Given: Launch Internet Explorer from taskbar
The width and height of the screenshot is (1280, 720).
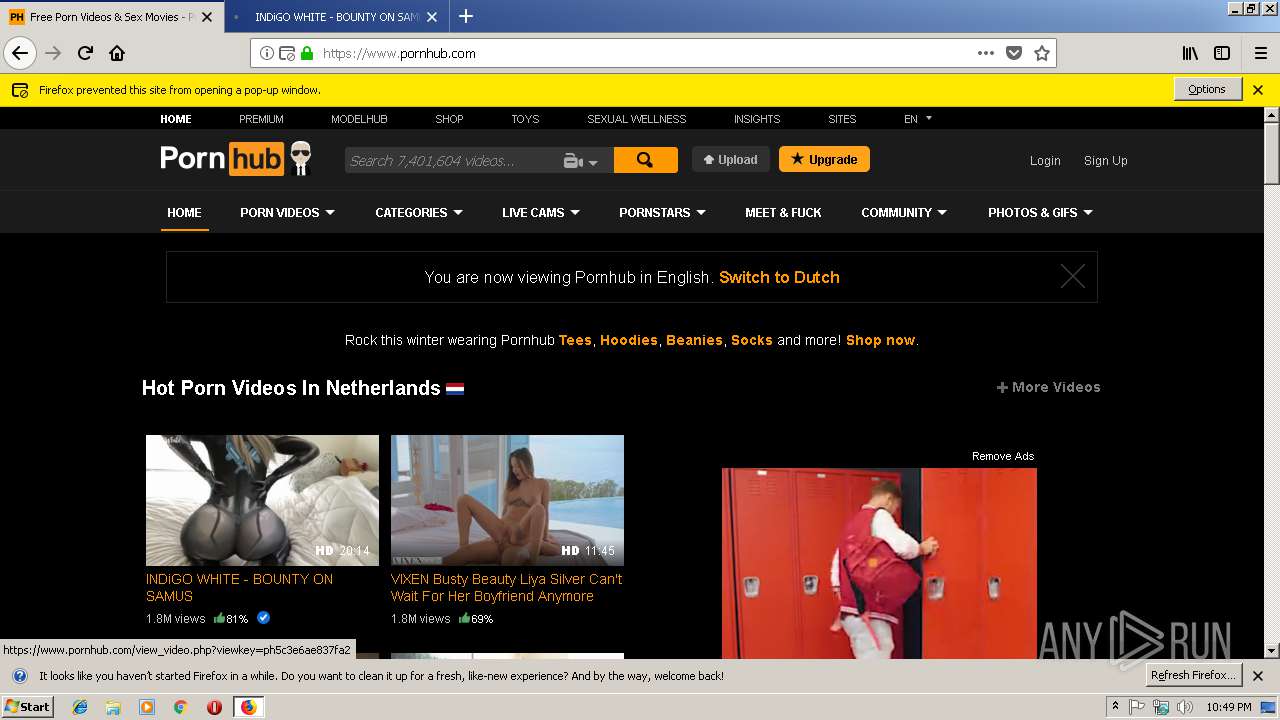Looking at the screenshot, I should click(80, 707).
